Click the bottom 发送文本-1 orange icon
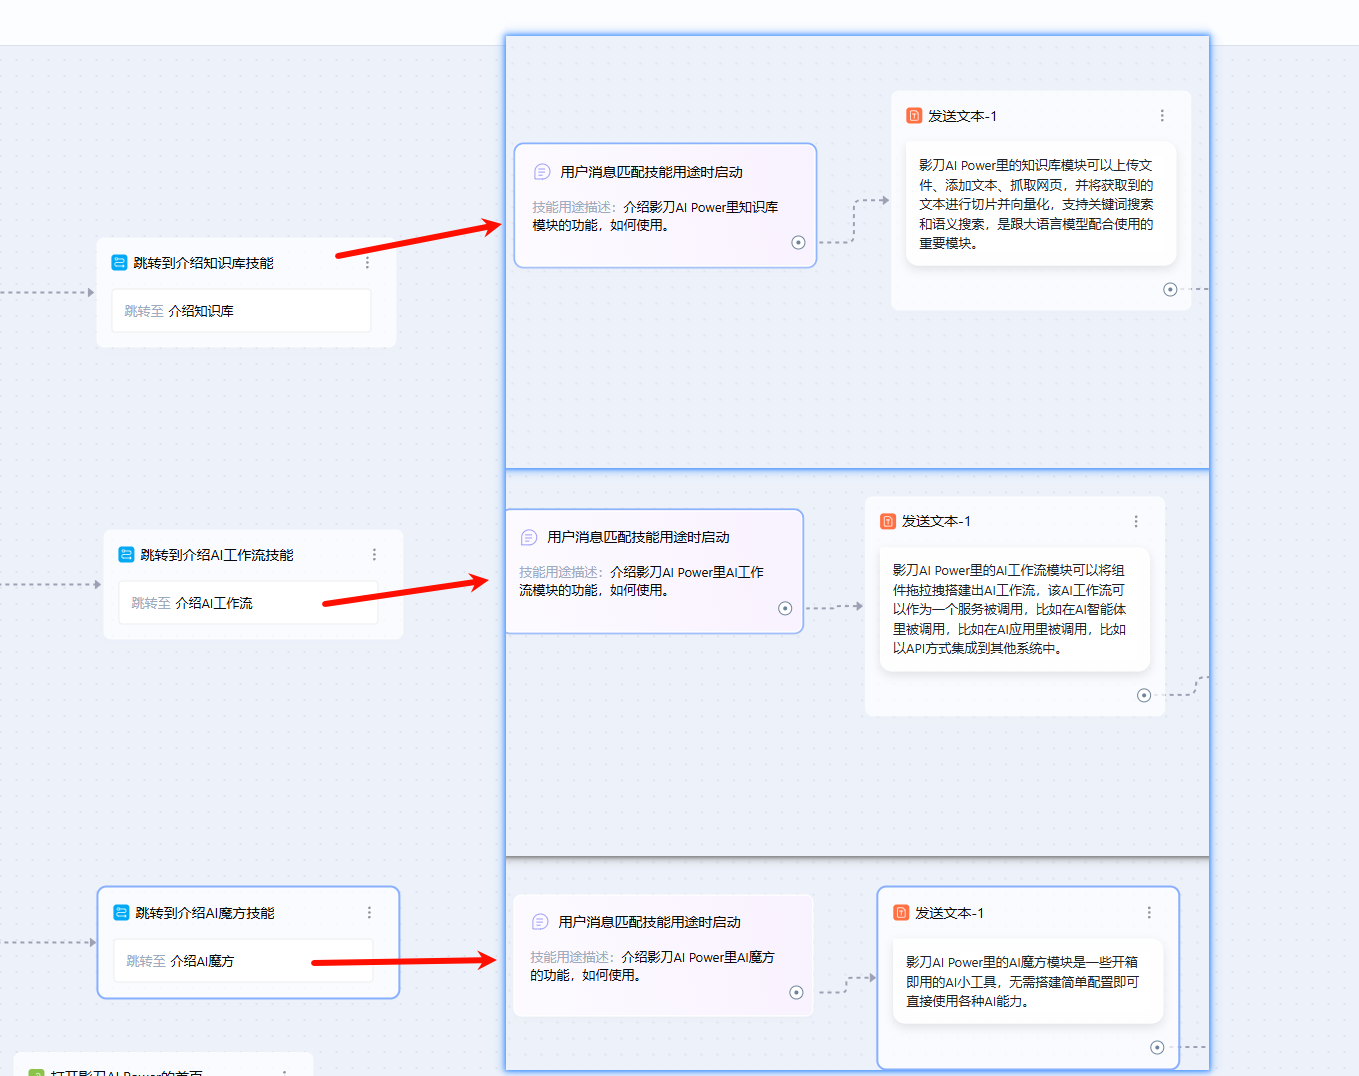The height and width of the screenshot is (1076, 1359). tap(901, 913)
